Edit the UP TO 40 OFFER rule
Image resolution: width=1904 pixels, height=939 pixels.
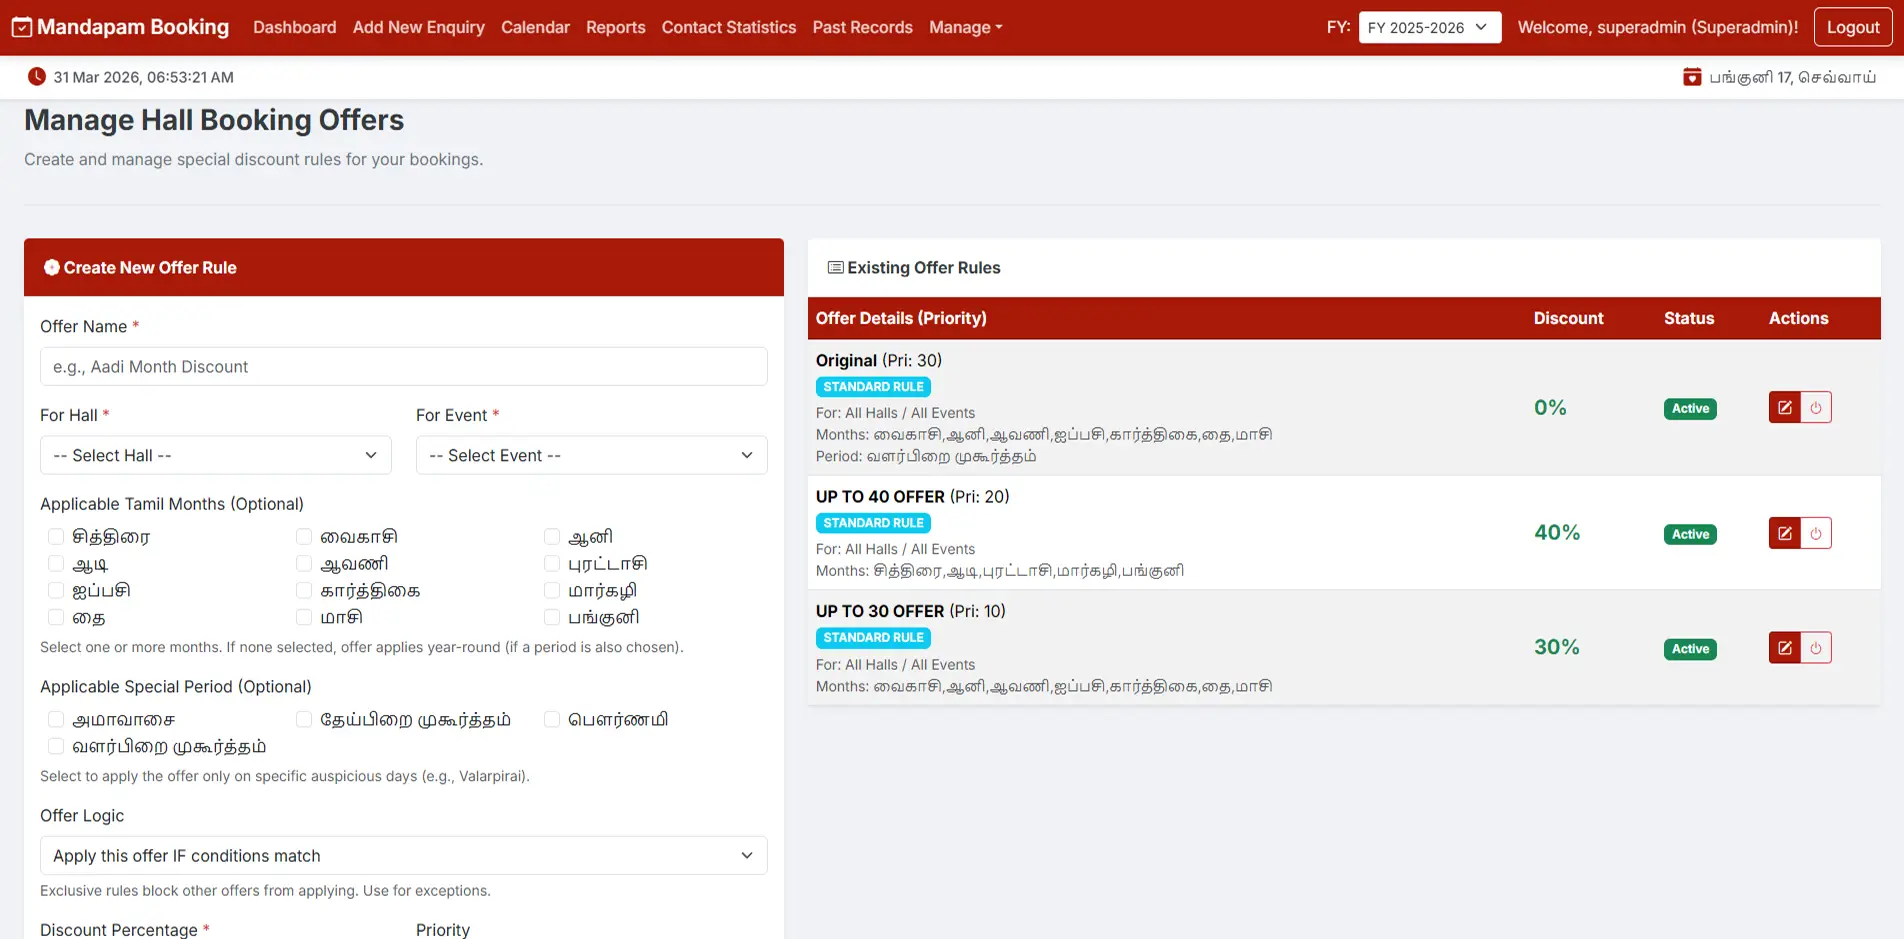click(x=1784, y=534)
